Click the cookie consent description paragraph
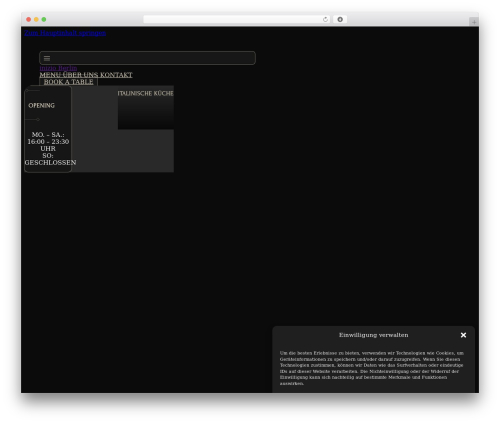The width and height of the screenshot is (500, 423). tap(372, 368)
